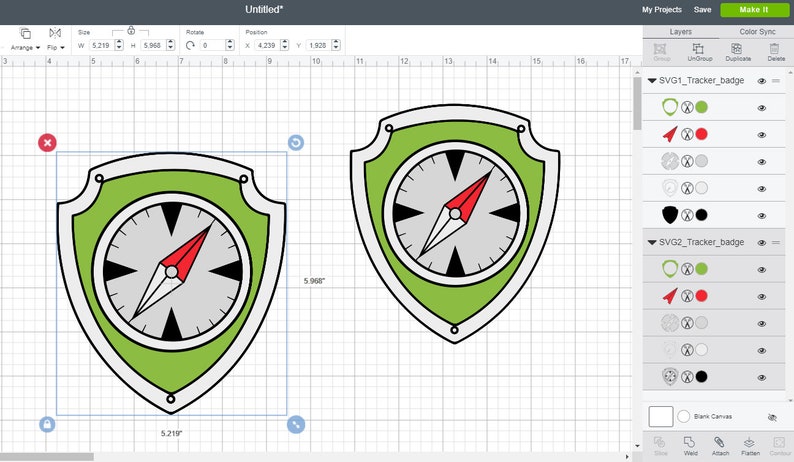This screenshot has width=794, height=462.
Task: Click the Make It button
Action: [754, 10]
